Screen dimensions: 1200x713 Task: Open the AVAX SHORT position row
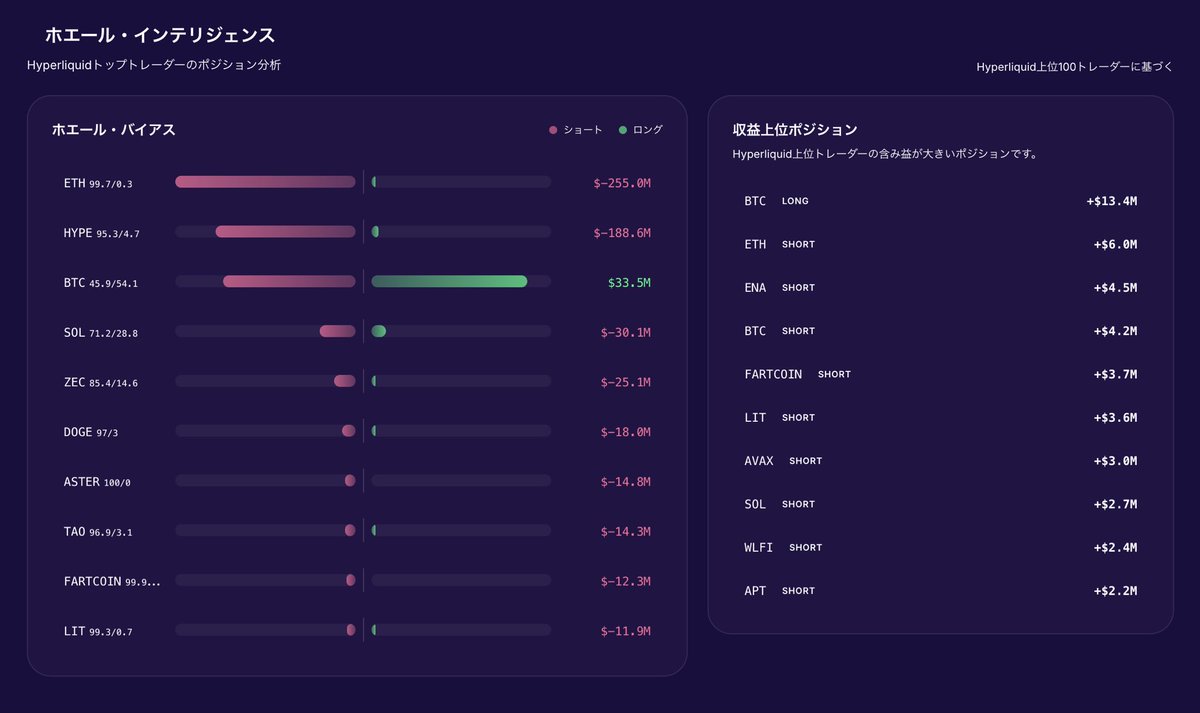940,461
